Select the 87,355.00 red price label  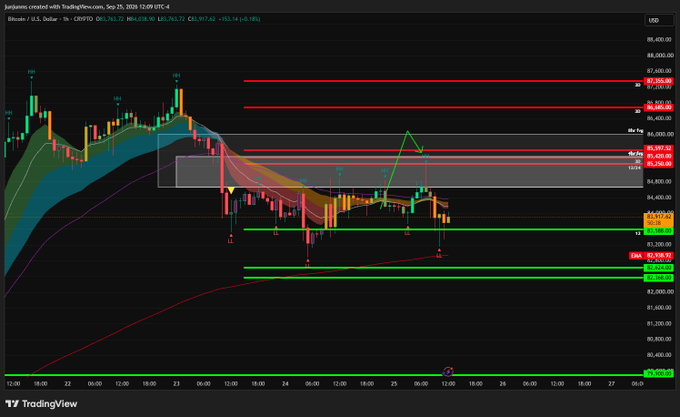[x=659, y=81]
